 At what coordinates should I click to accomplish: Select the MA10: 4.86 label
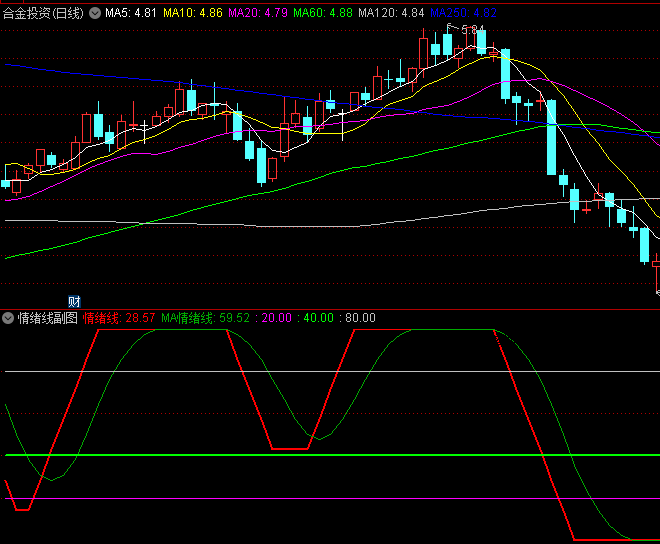192,13
